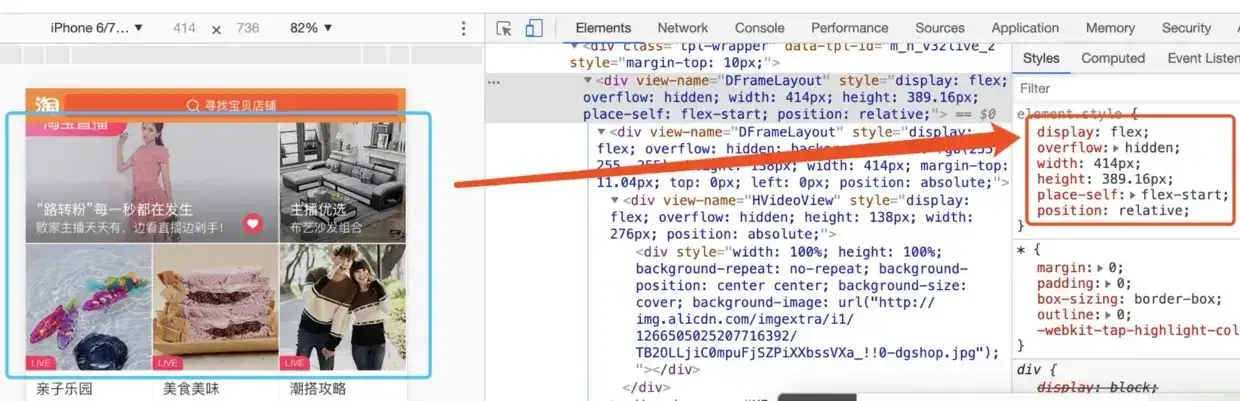This screenshot has height=401, width=1240.
Task: Collapse the HVideoView div node
Action: click(x=616, y=200)
